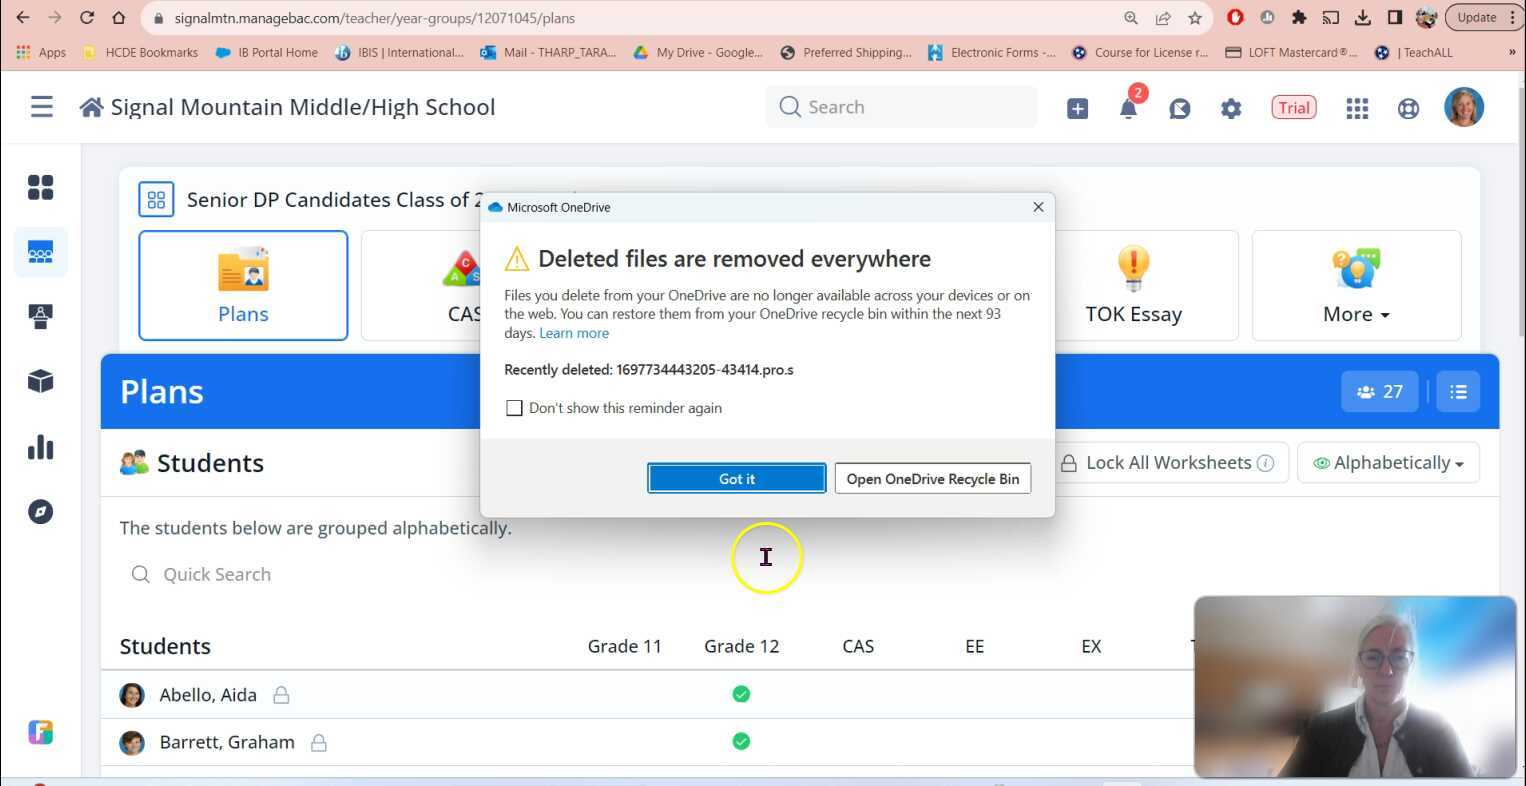
Task: Open the HCDE Bookmarks folder
Action: (x=140, y=52)
